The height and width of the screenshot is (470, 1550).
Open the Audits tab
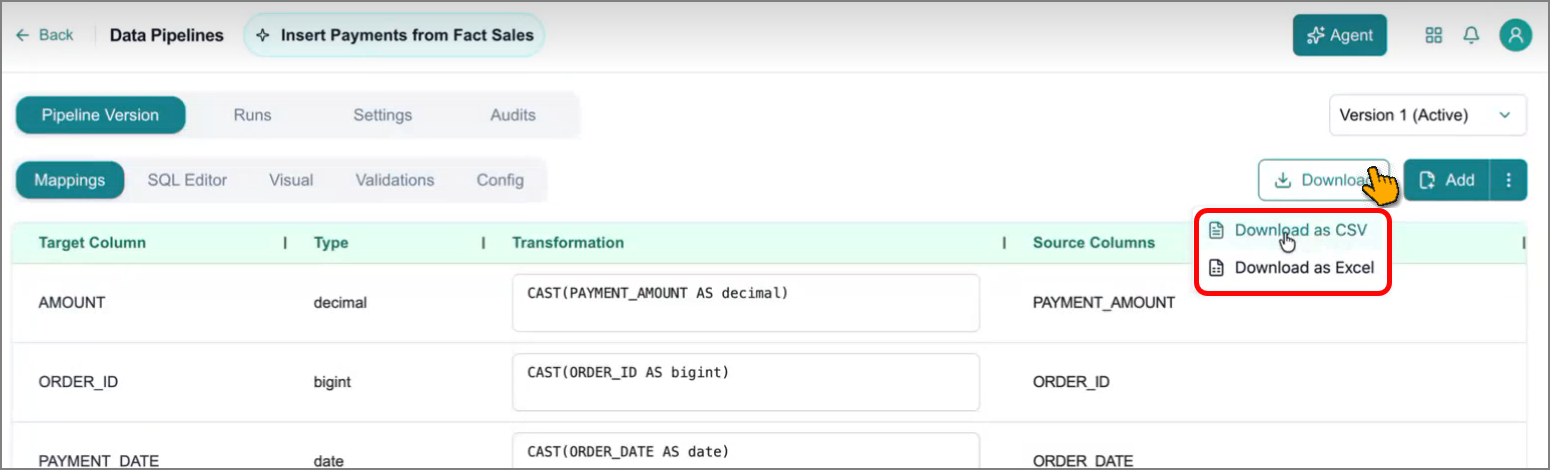pos(512,115)
